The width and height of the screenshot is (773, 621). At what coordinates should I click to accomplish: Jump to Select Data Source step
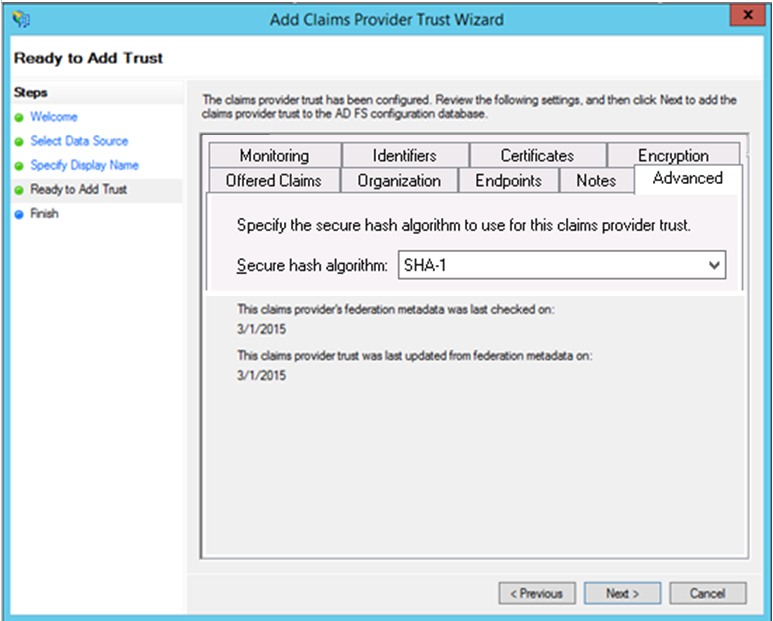(x=79, y=141)
